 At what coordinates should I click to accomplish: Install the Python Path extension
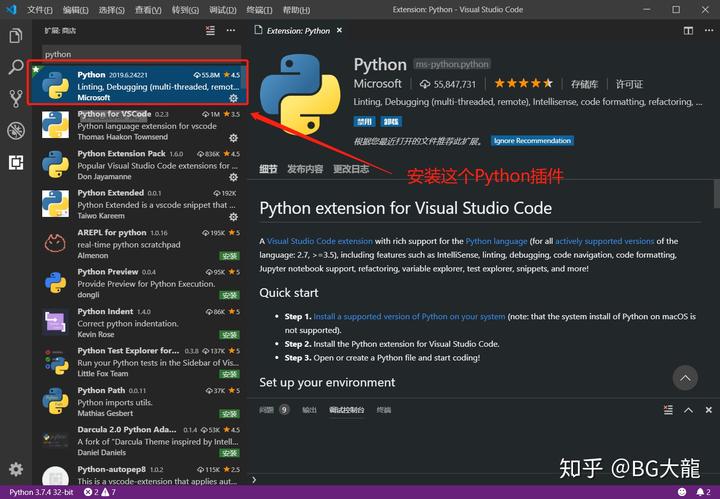(229, 414)
